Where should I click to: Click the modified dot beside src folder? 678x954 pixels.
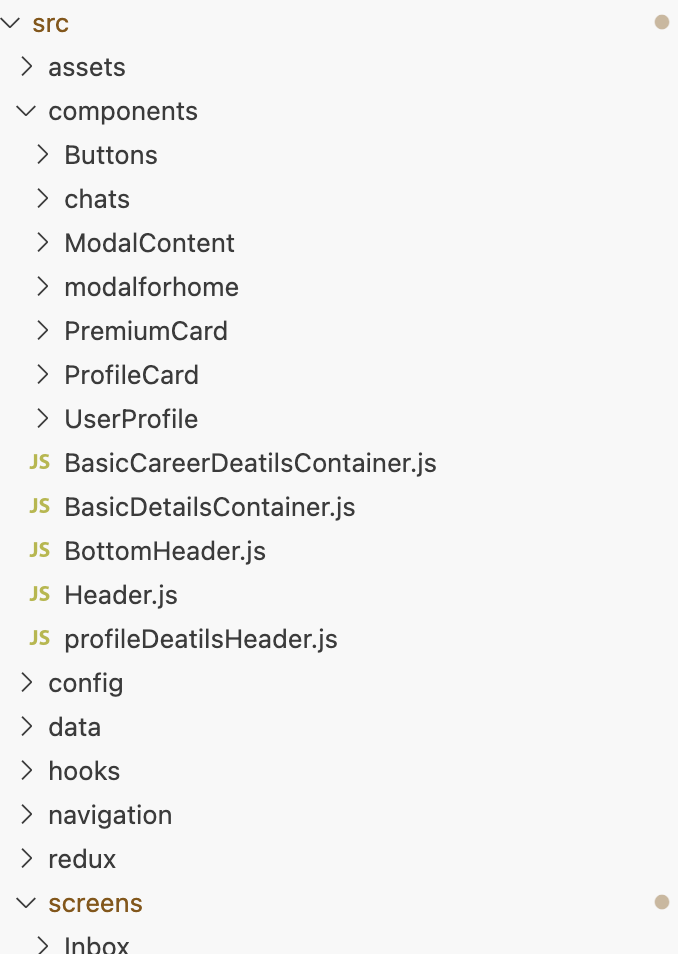661,22
